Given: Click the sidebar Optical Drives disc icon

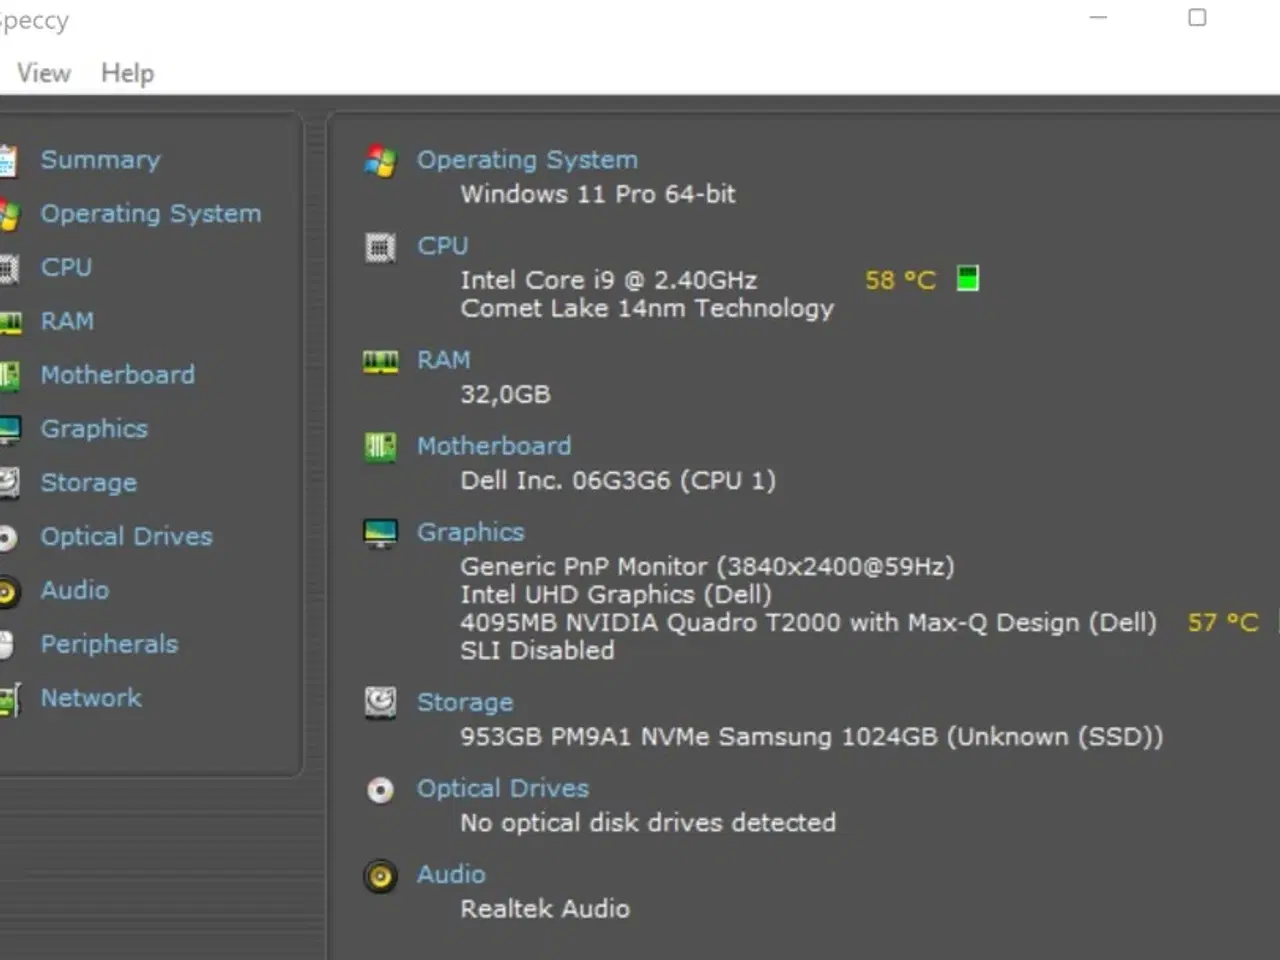Looking at the screenshot, I should pyautogui.click(x=7, y=538).
